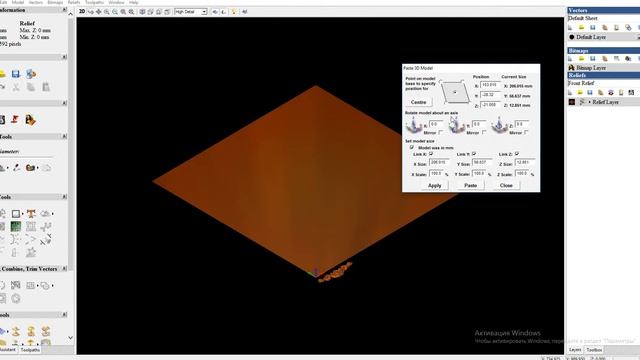Click the light bulb lighting icon
640x360 pixels.
point(234,12)
